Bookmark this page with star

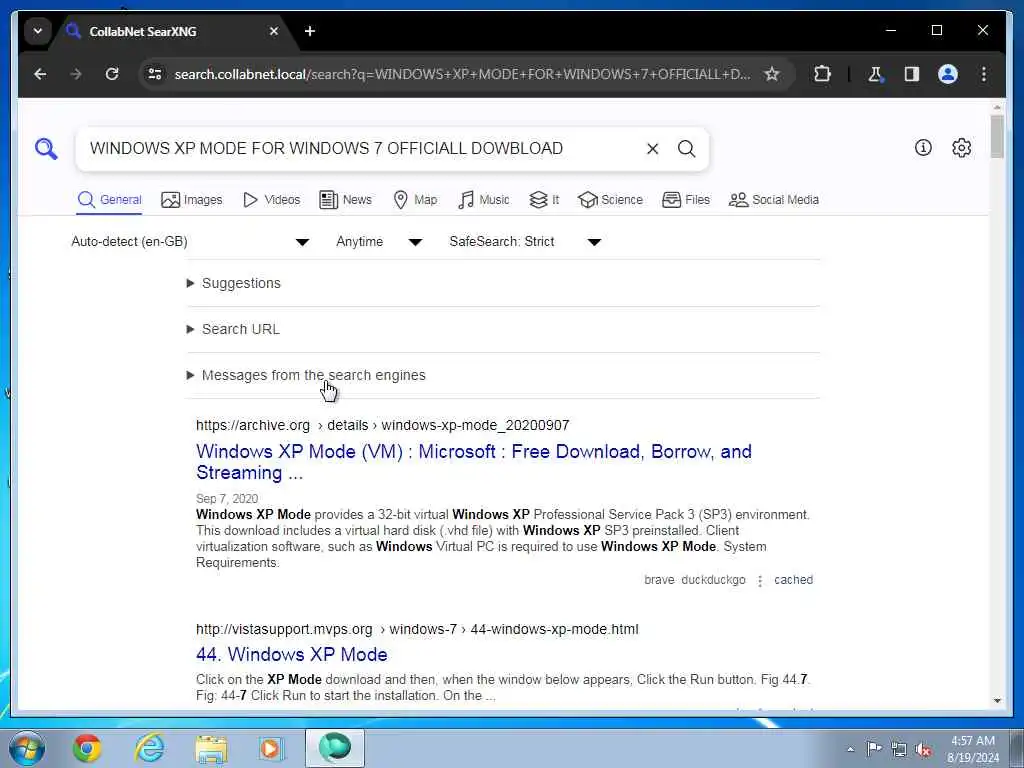pyautogui.click(x=772, y=74)
